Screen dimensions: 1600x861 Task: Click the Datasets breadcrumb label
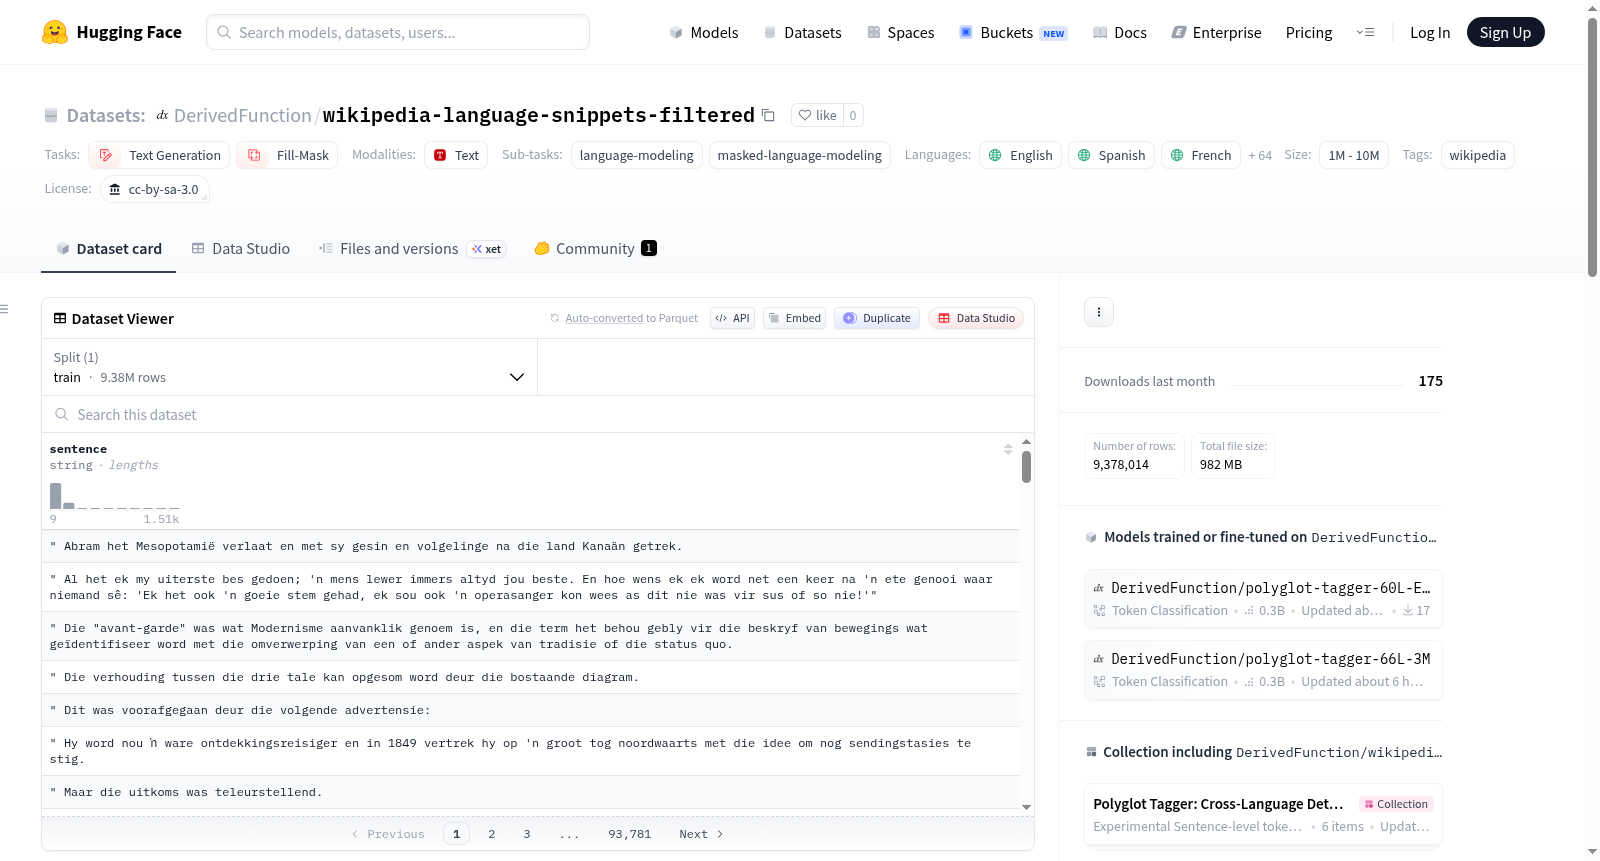pos(106,115)
